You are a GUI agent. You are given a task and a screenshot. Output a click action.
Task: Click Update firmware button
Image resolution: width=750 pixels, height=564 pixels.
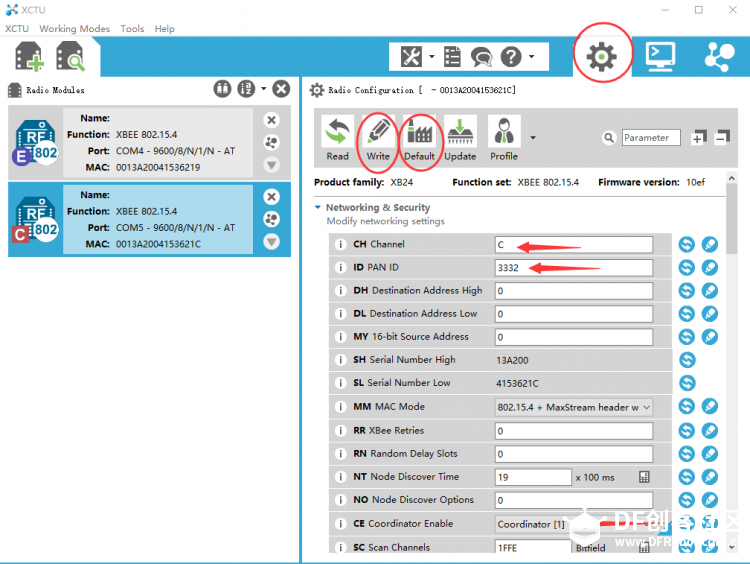tap(460, 139)
